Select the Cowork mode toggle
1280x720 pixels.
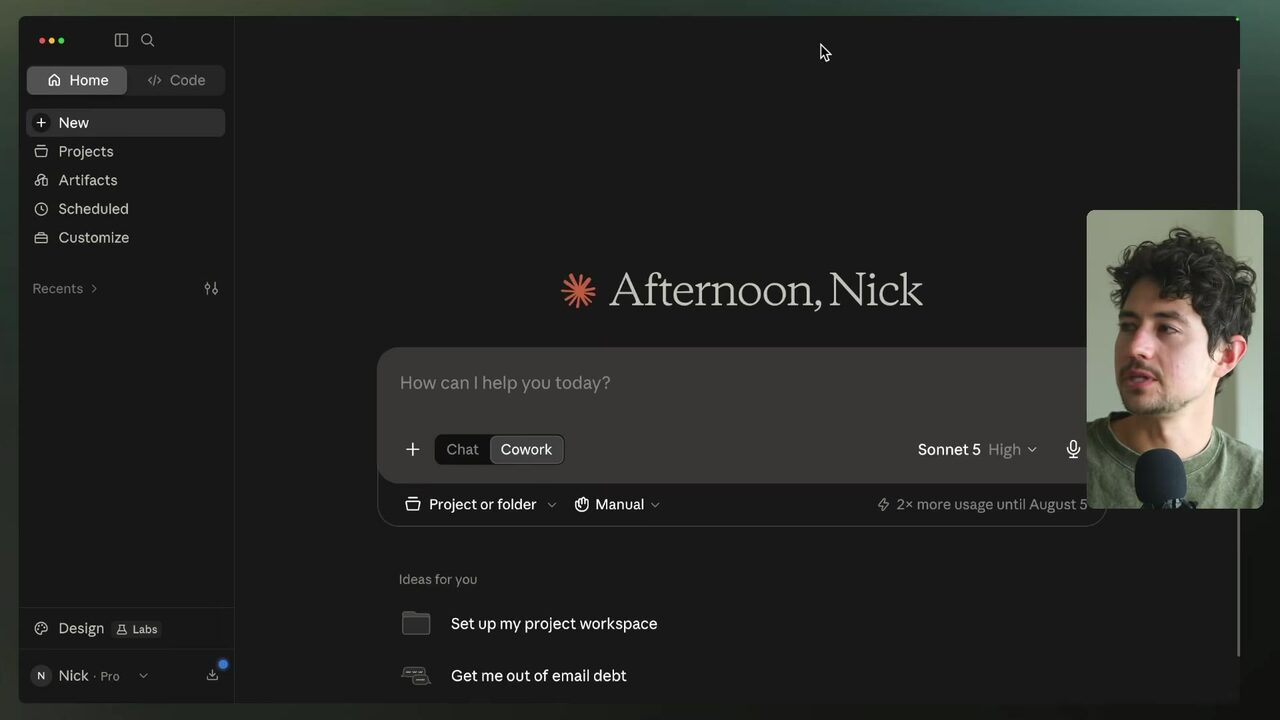526,449
